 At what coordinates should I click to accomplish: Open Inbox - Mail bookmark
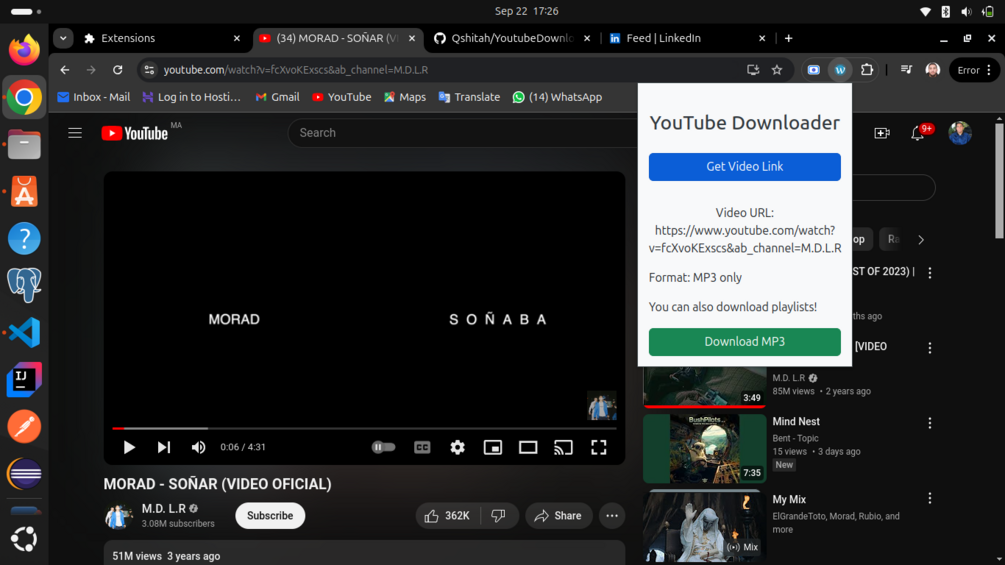94,97
